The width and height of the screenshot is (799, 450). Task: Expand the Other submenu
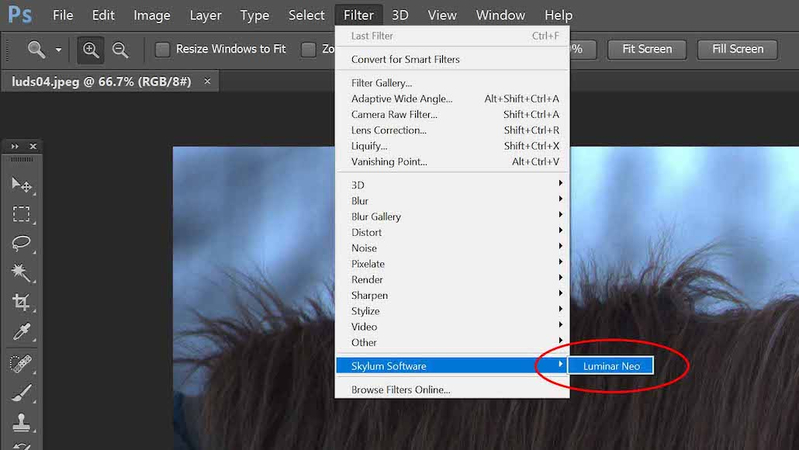(452, 342)
